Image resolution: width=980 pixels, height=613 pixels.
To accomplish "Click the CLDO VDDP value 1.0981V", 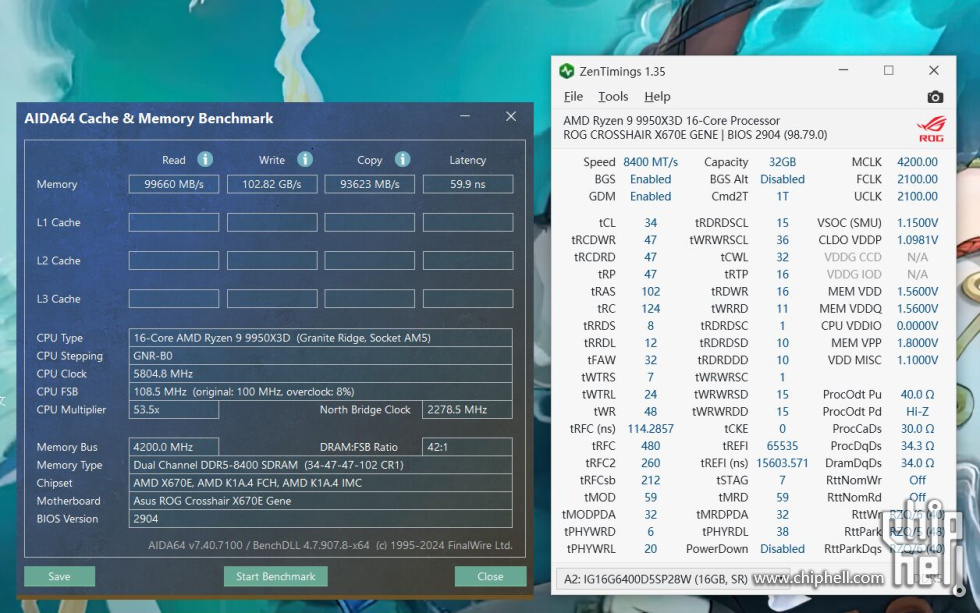I will click(x=918, y=239).
